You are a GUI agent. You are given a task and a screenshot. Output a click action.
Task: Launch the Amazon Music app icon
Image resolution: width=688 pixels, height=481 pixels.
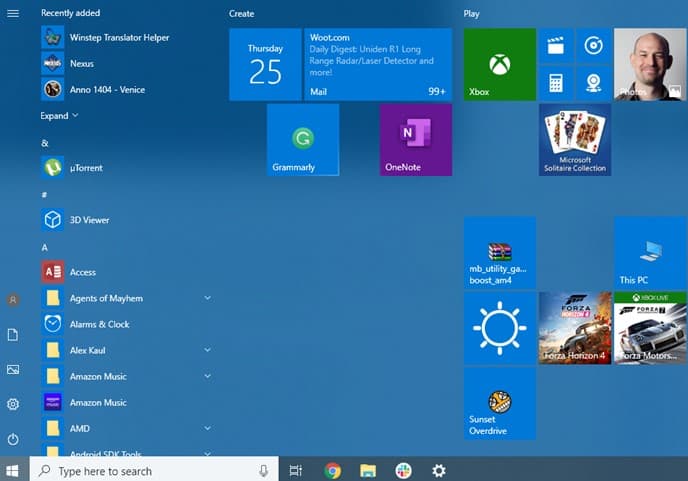53,402
